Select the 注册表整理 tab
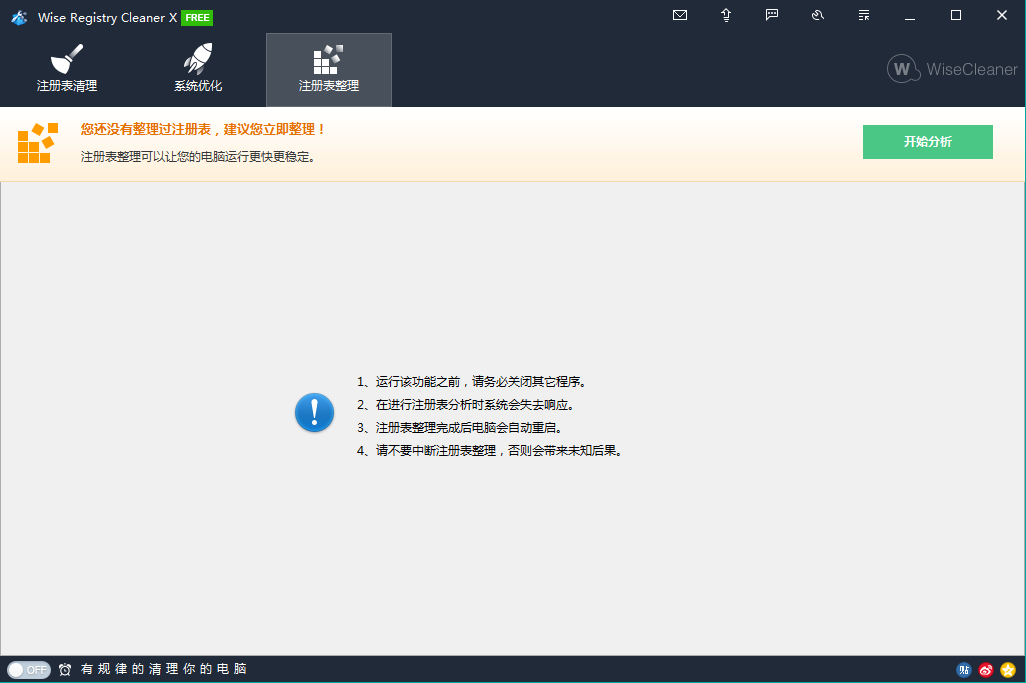 tap(328, 70)
